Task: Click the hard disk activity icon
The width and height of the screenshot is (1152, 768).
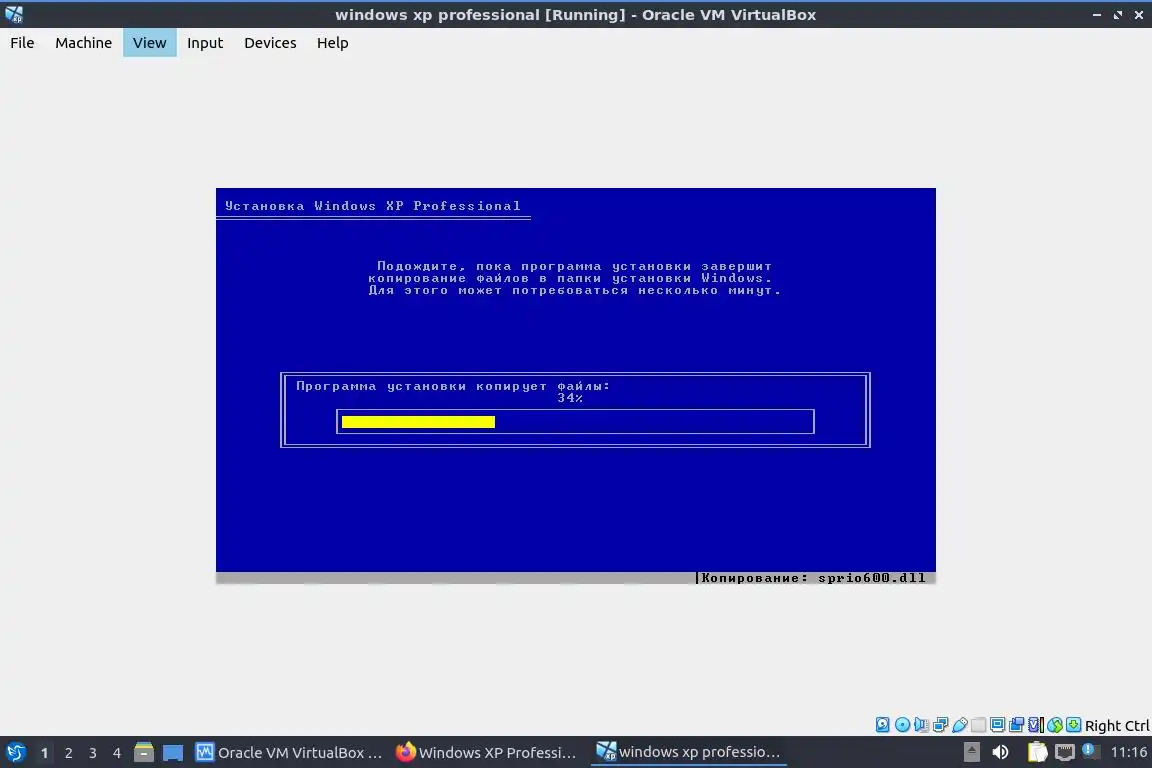Action: [x=882, y=725]
